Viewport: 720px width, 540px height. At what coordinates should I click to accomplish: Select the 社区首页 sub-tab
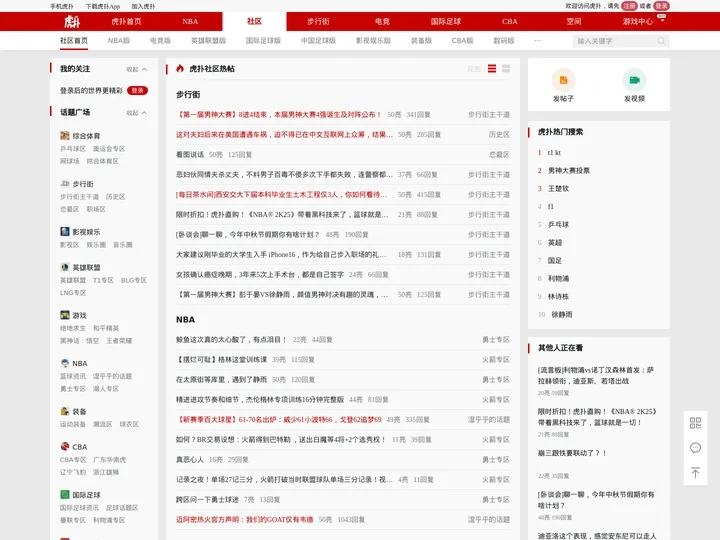[74, 40]
